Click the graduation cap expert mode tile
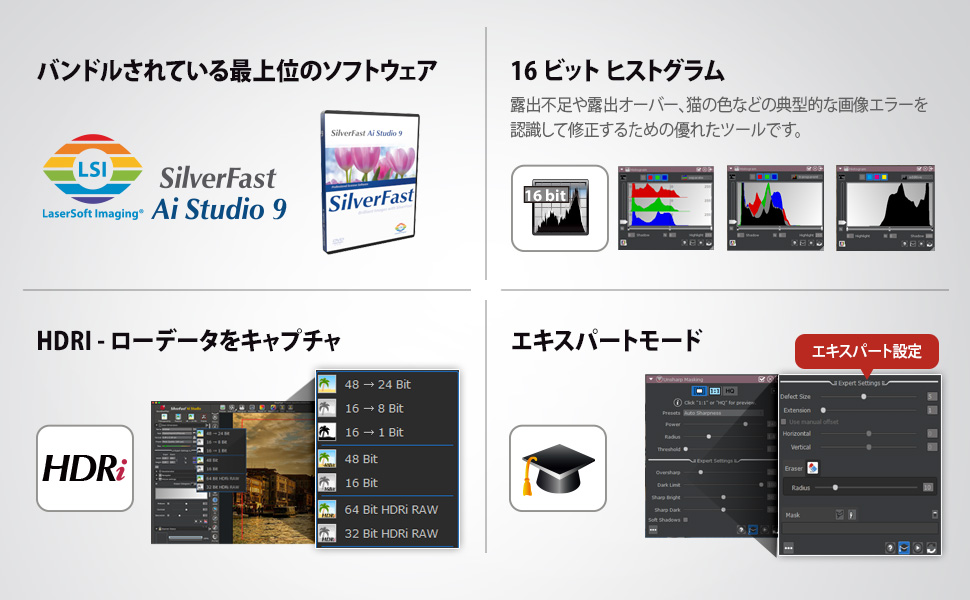Screen dimensions: 970x600 558,468
